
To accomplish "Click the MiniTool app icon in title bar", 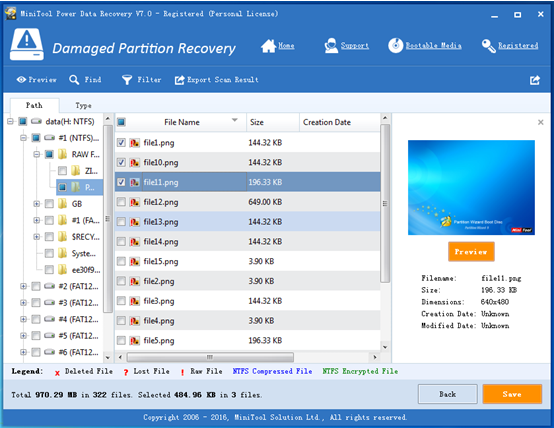I will (x=10, y=13).
